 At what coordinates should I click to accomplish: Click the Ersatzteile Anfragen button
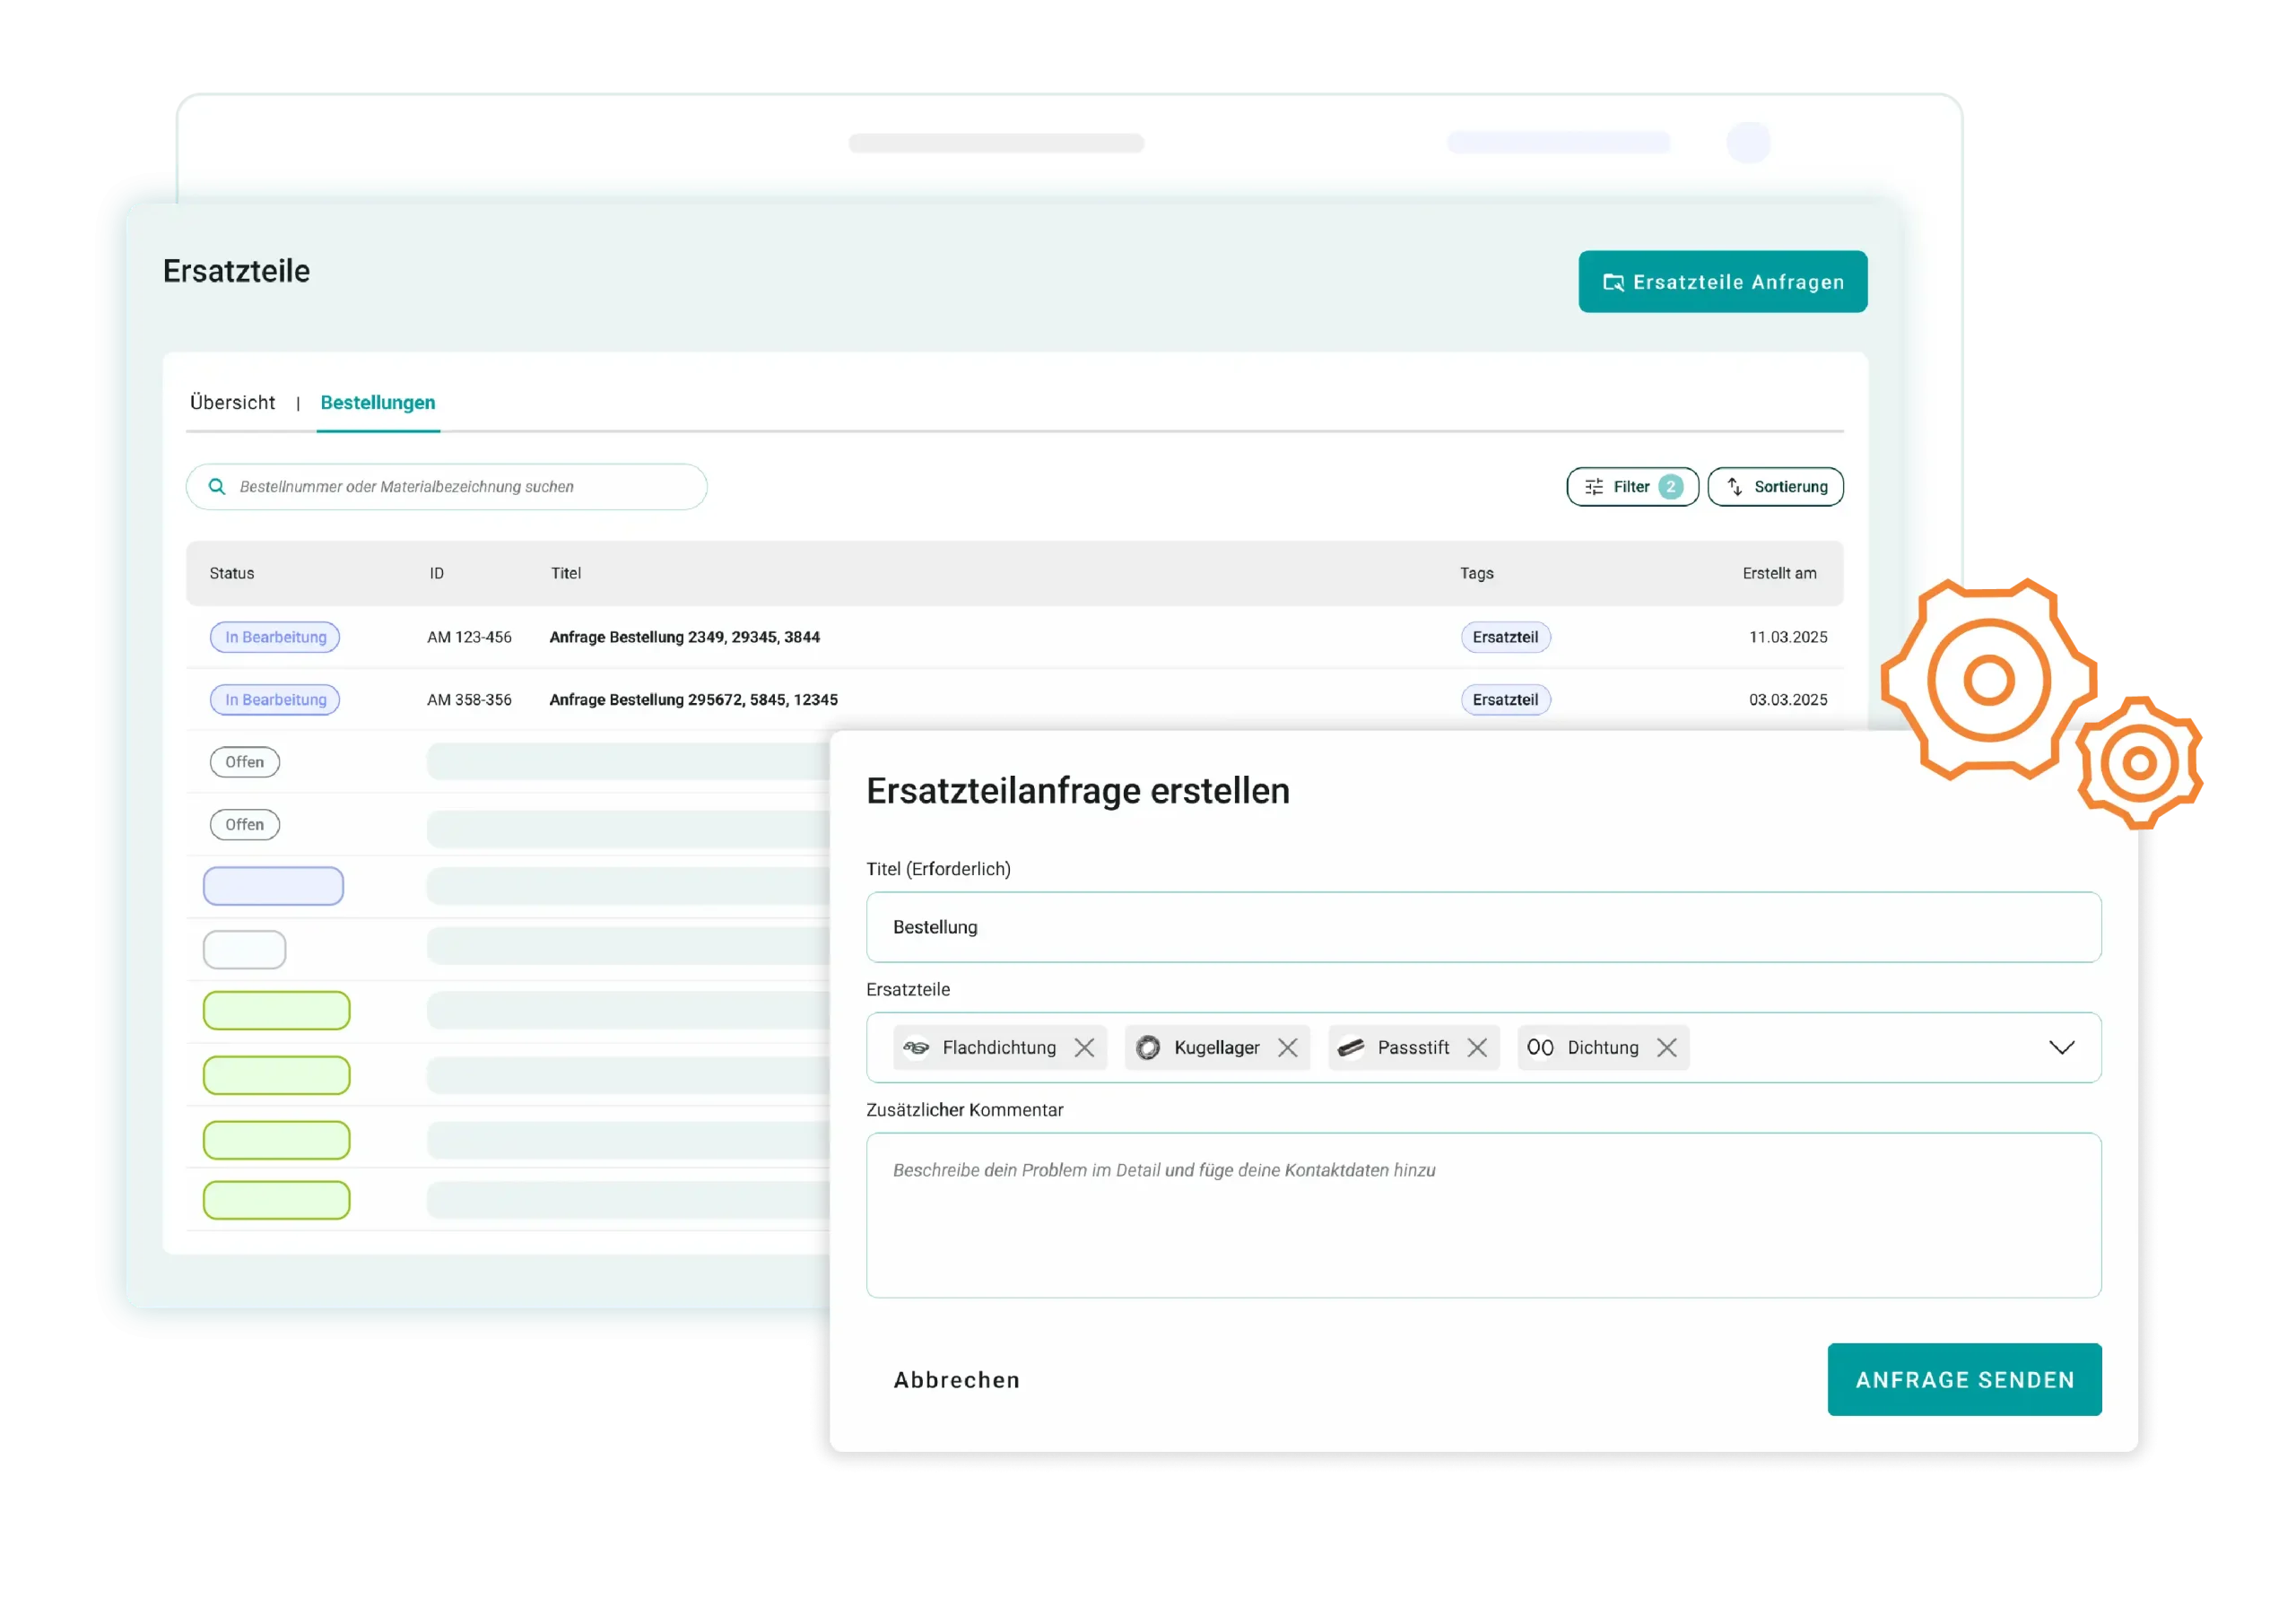1722,282
